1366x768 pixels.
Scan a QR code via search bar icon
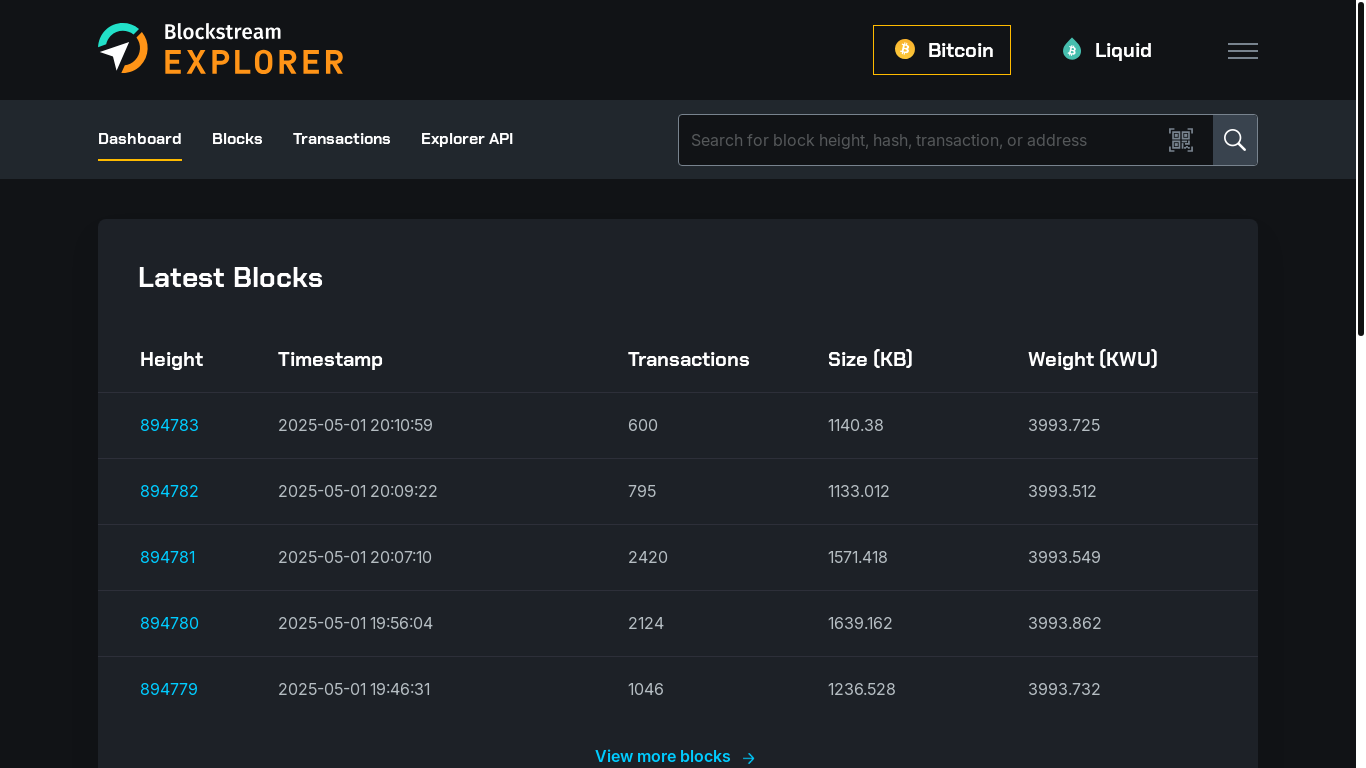tap(1181, 140)
